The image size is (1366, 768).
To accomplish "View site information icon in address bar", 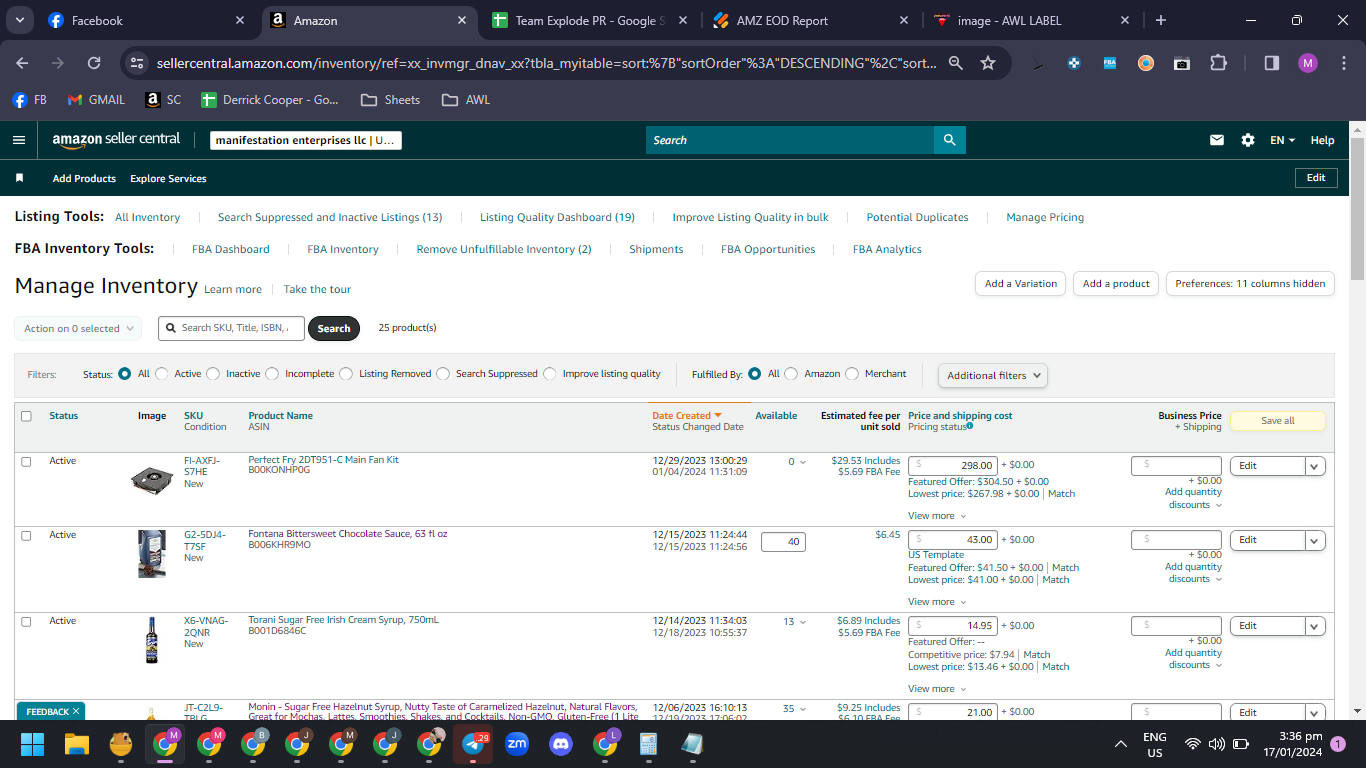I will (138, 63).
